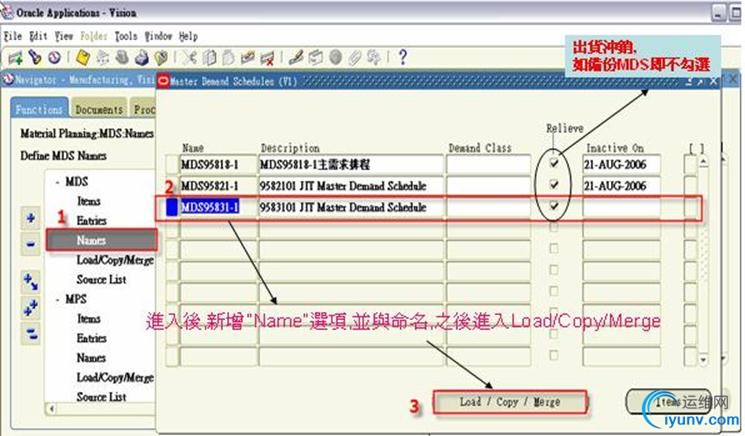Open the Help menu
Screen dimensions: 745x436
coord(188,36)
